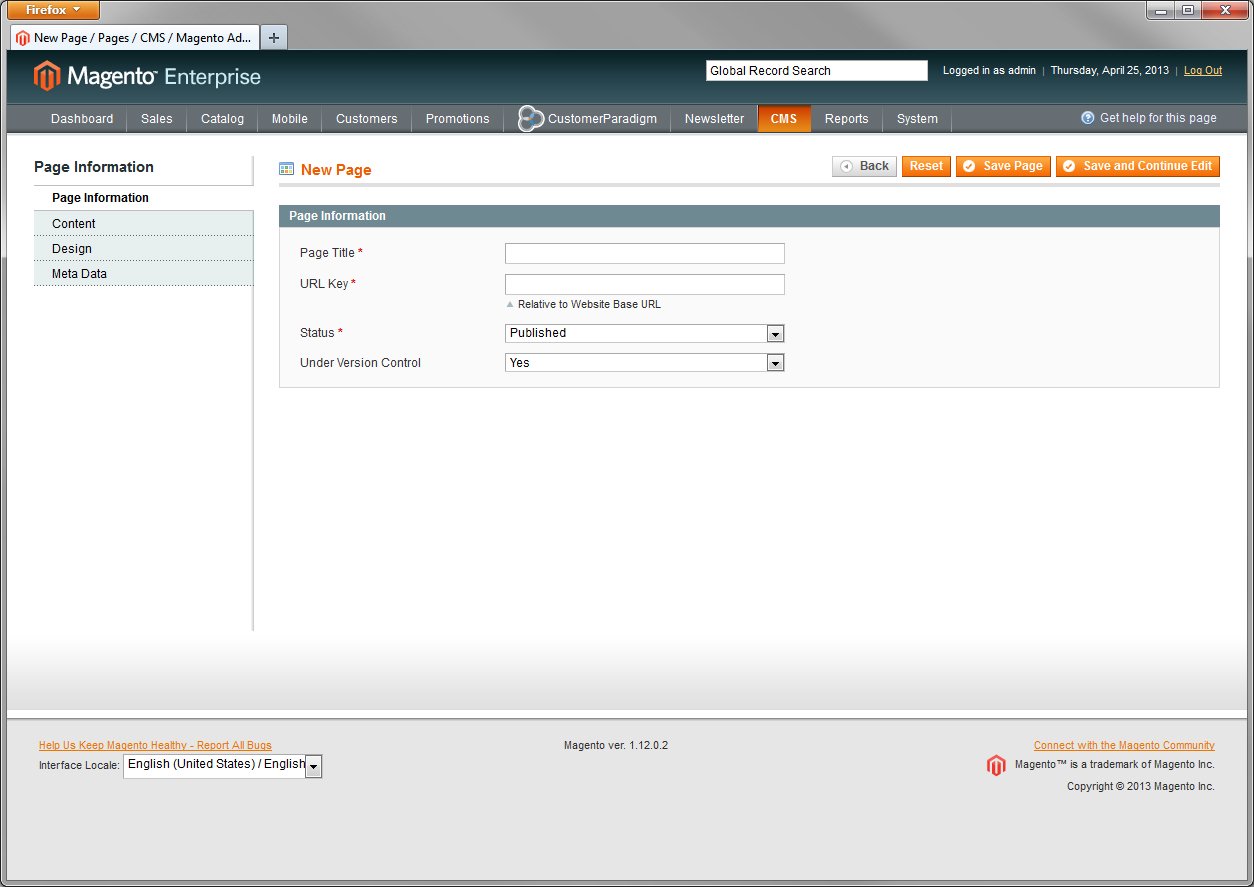Click the Magento ver. 1.12.0.2 text
The width and height of the screenshot is (1254, 887).
click(616, 745)
